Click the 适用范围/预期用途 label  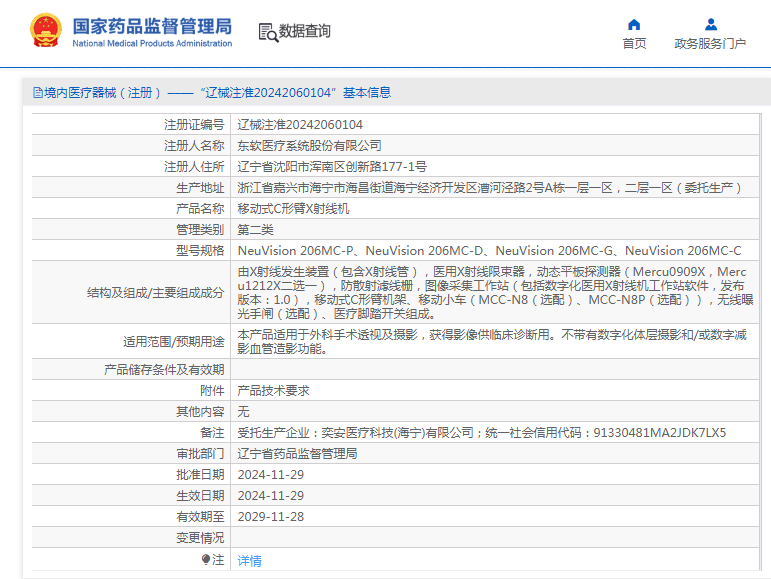click(174, 342)
